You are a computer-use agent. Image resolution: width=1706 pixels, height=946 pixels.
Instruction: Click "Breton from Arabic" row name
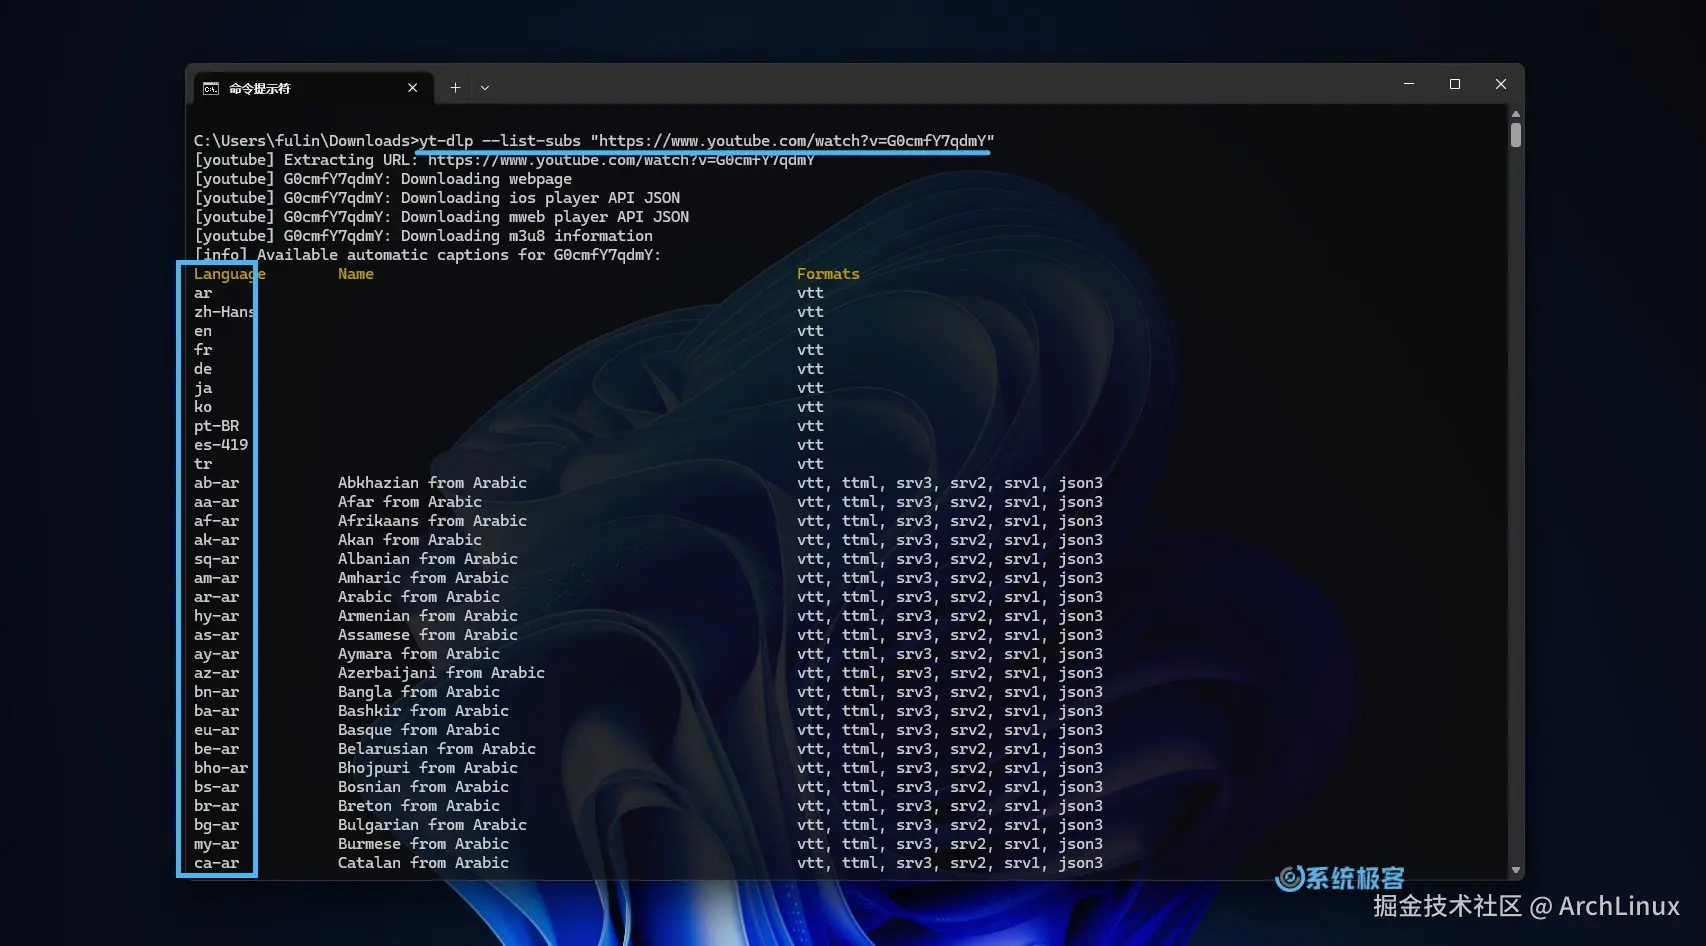(x=419, y=806)
